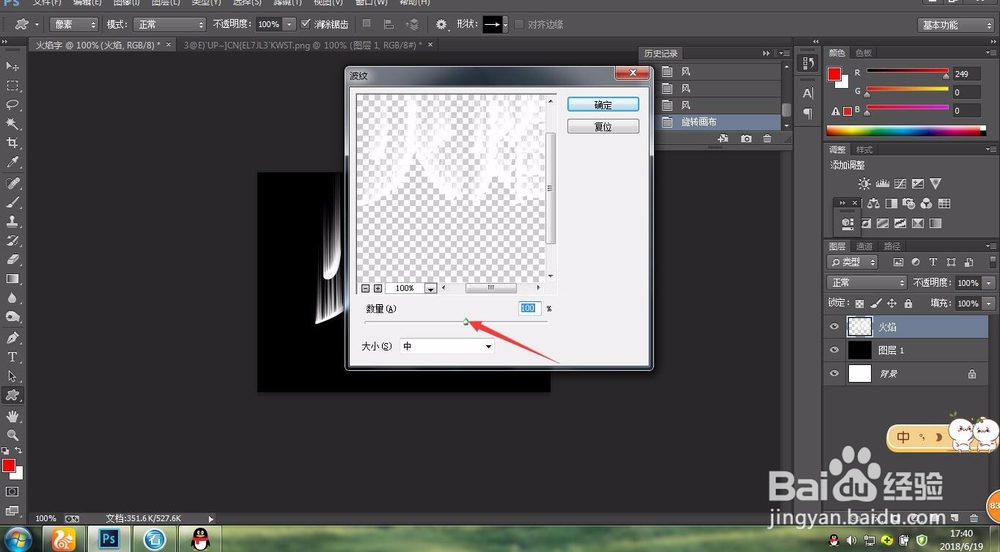
Task: Select the Move tool in toolbox
Action: (x=12, y=66)
